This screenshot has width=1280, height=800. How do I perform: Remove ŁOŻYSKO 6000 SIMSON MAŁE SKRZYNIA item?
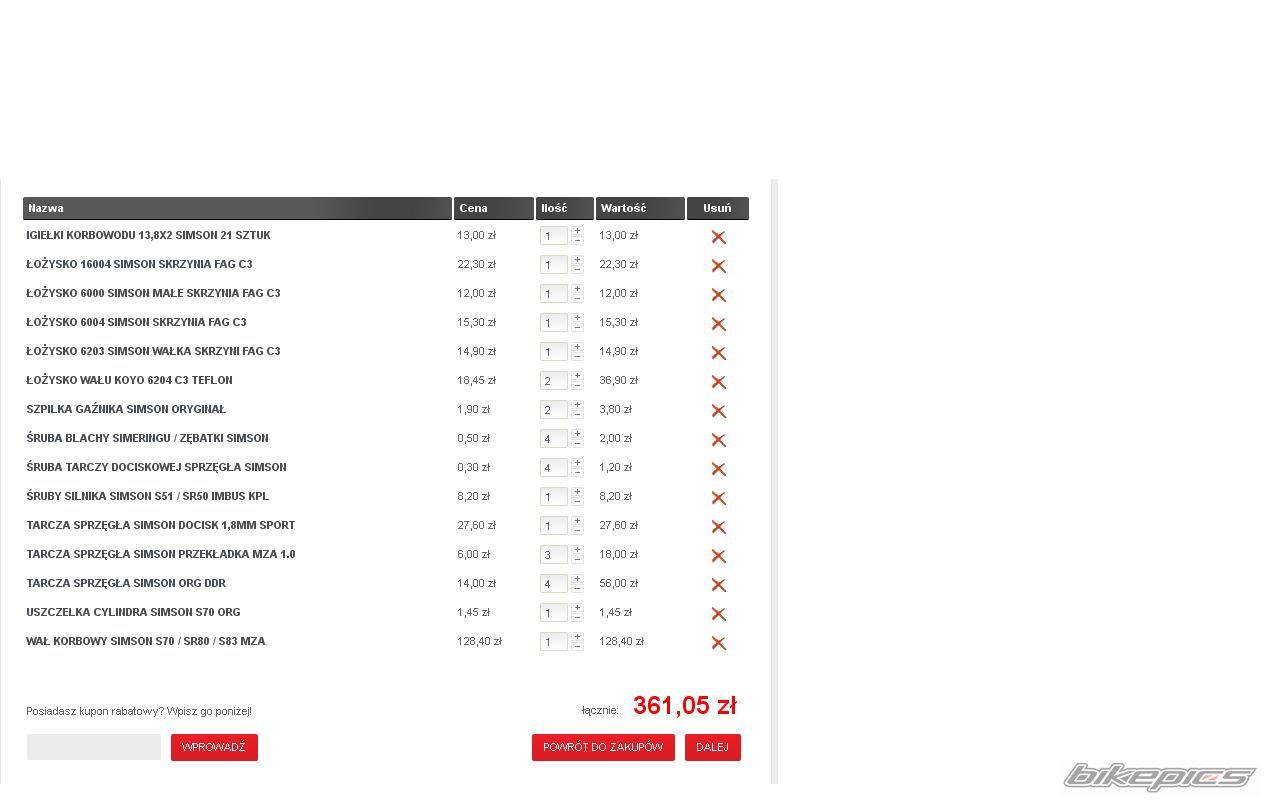pos(718,295)
